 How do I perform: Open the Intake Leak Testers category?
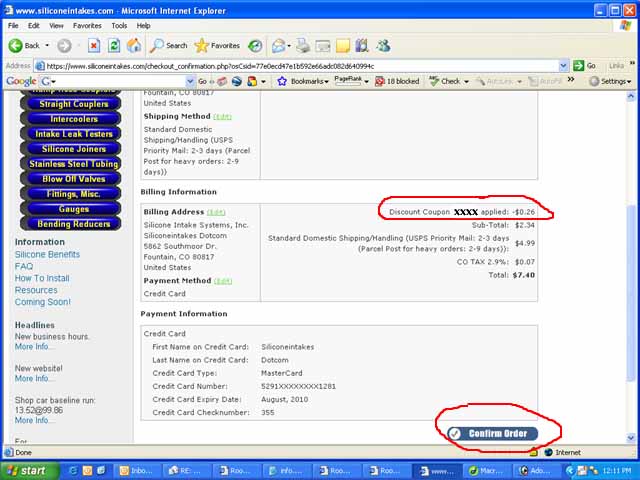tap(71, 134)
